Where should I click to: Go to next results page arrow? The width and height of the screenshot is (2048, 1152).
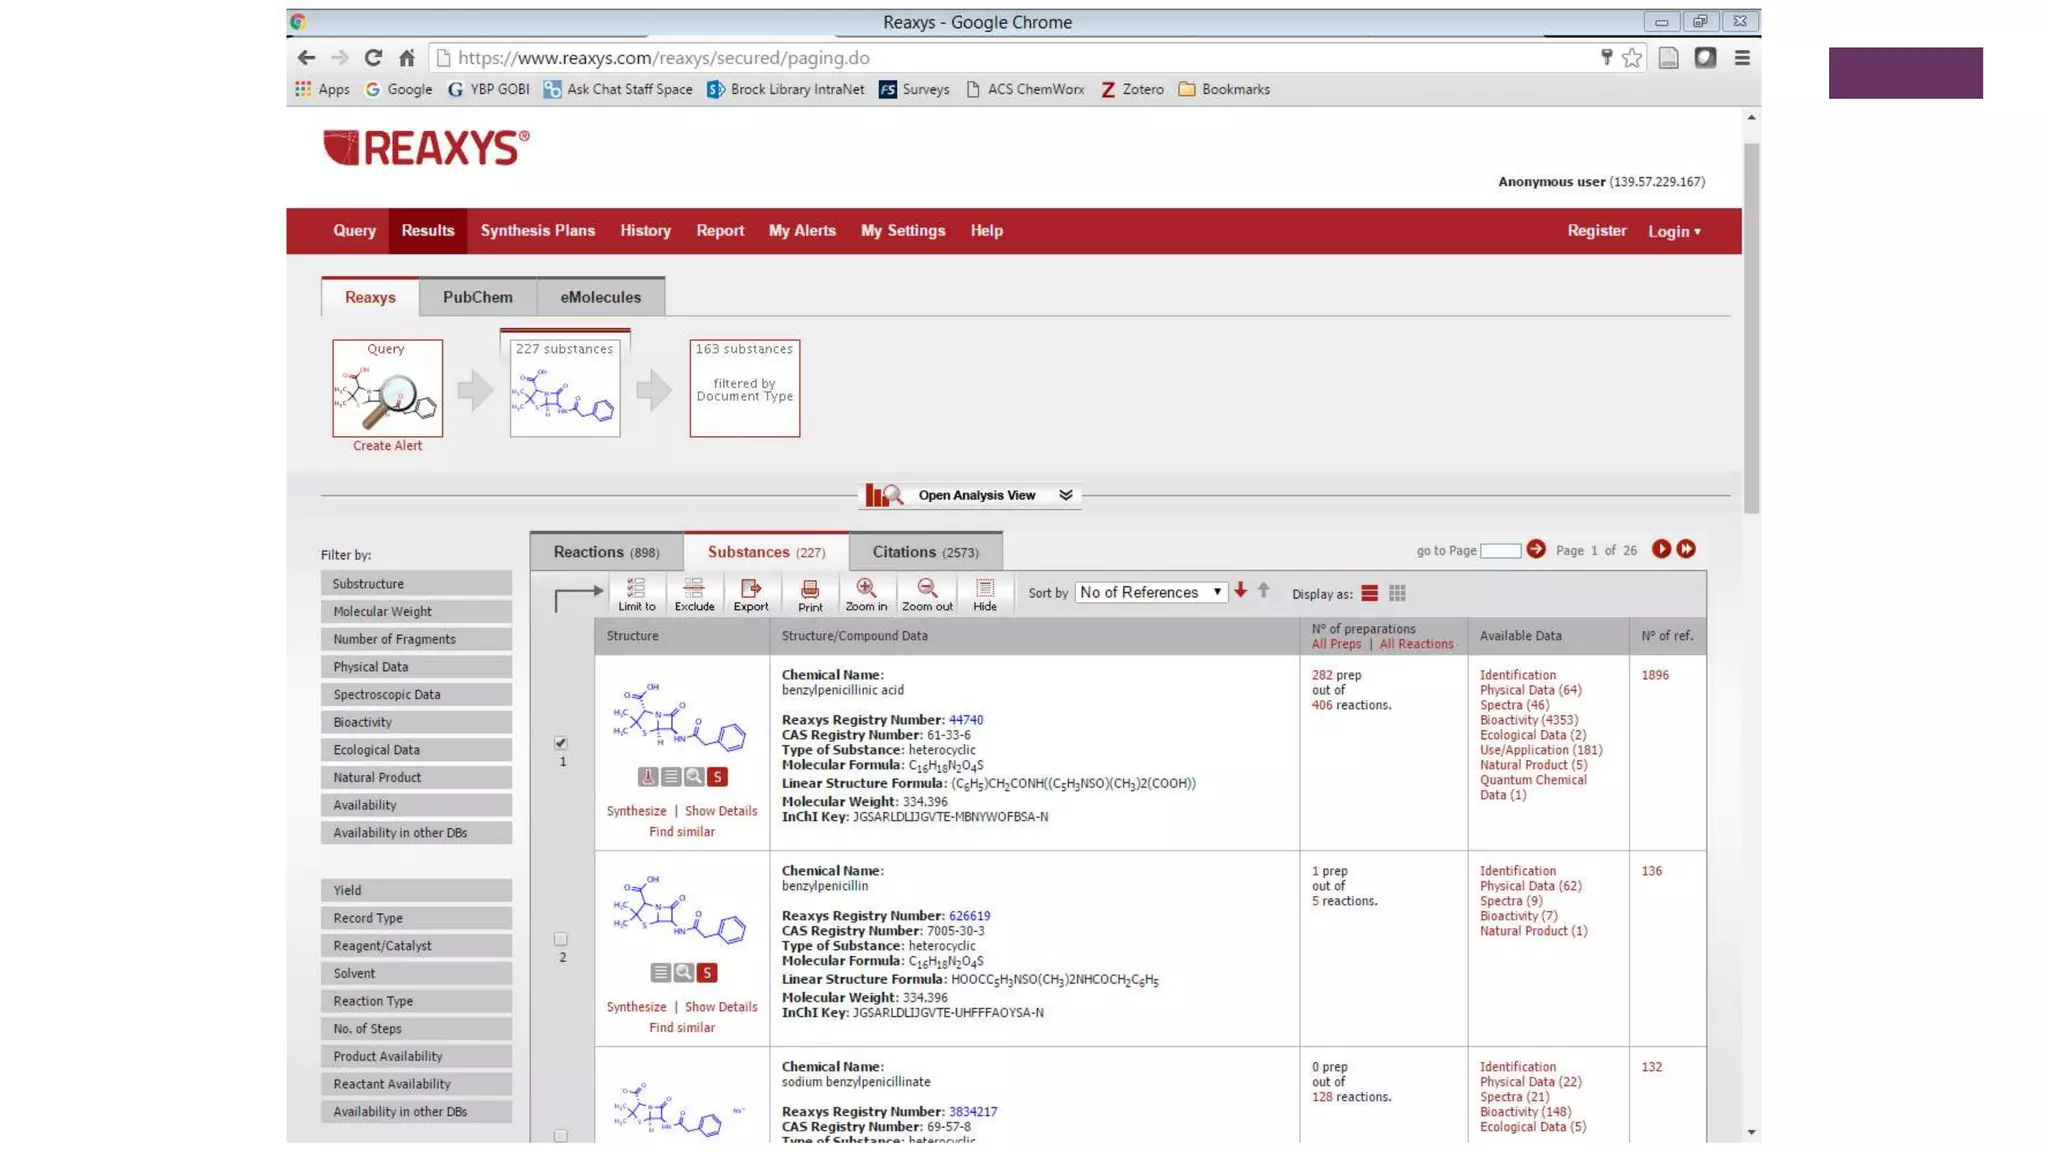click(1661, 549)
